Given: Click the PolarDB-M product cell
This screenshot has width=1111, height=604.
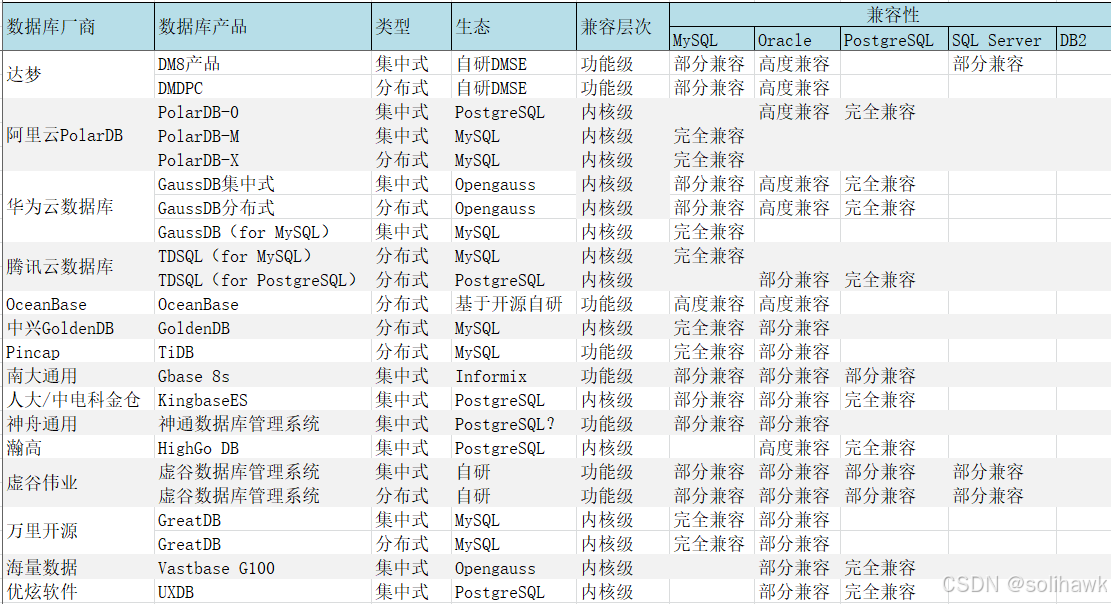Looking at the screenshot, I should pyautogui.click(x=262, y=136).
